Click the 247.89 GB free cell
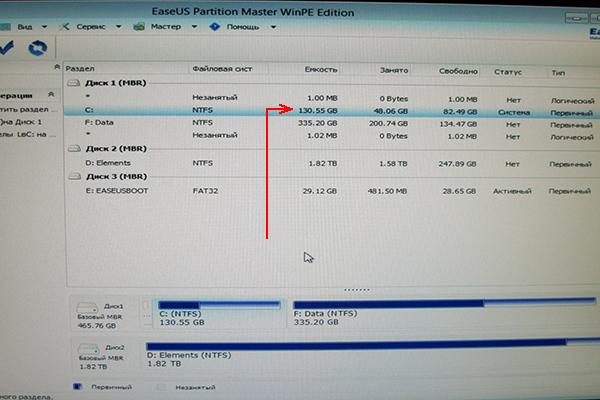The width and height of the screenshot is (600, 400). [457, 164]
